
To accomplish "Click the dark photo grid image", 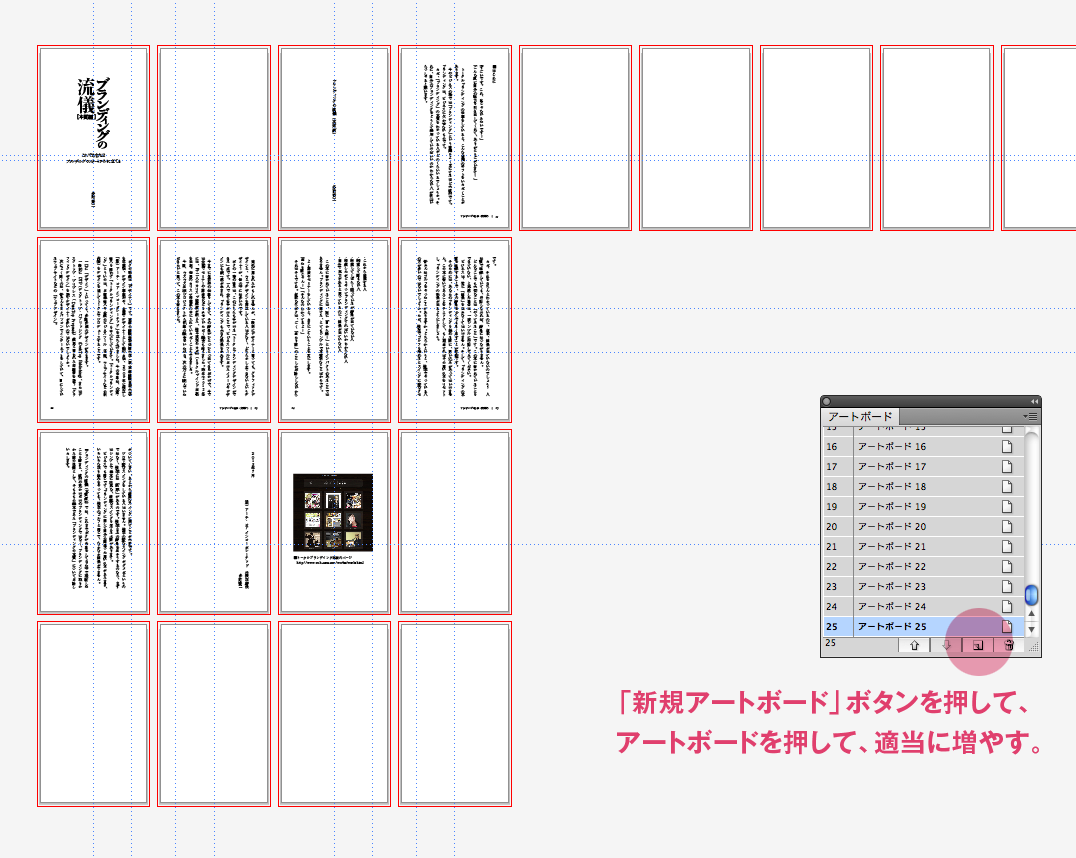I will click(x=333, y=512).
